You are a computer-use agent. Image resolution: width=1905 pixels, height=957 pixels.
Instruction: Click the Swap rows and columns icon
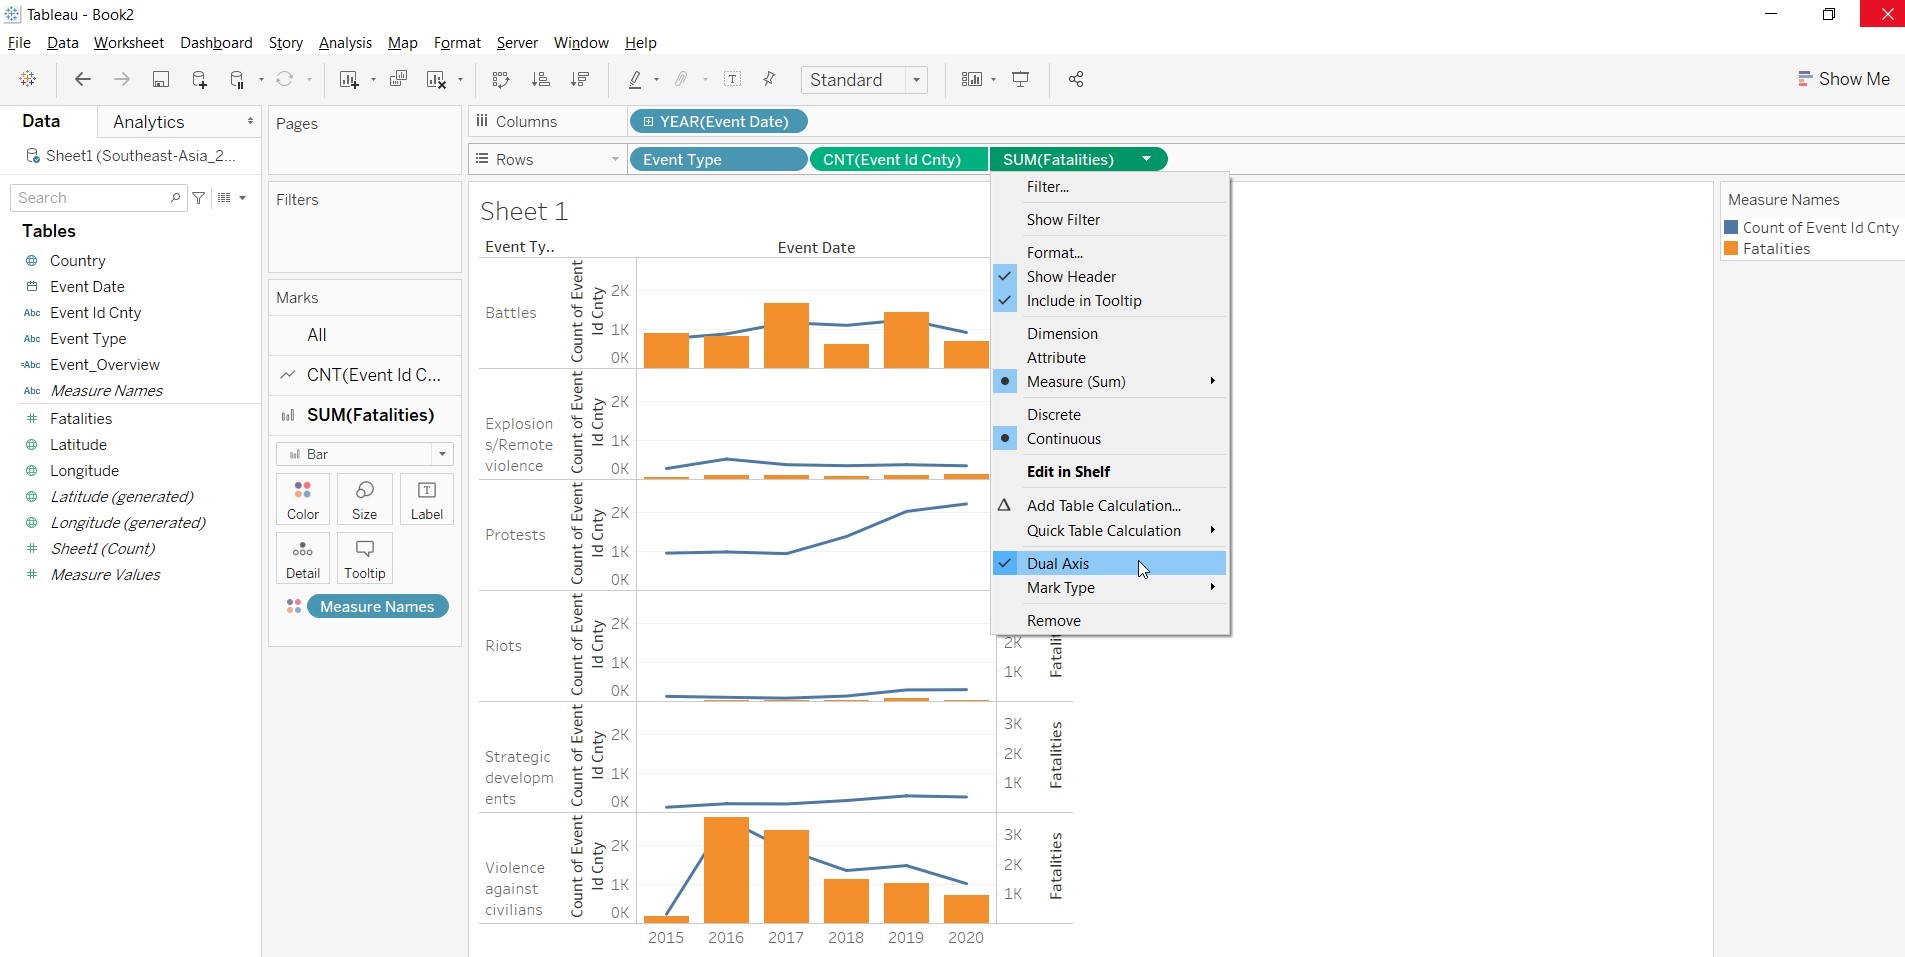click(501, 80)
